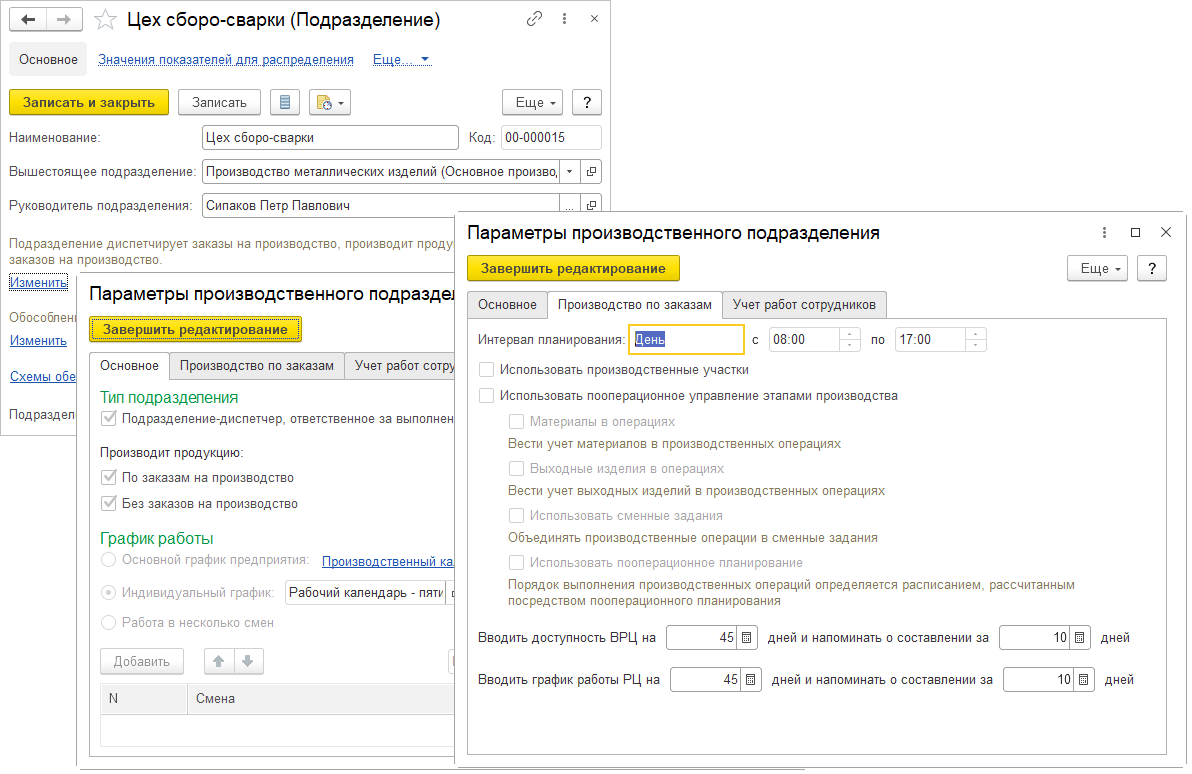Open calculator for график работы РЦ 45
This screenshot has width=1192, height=774.
(750, 680)
